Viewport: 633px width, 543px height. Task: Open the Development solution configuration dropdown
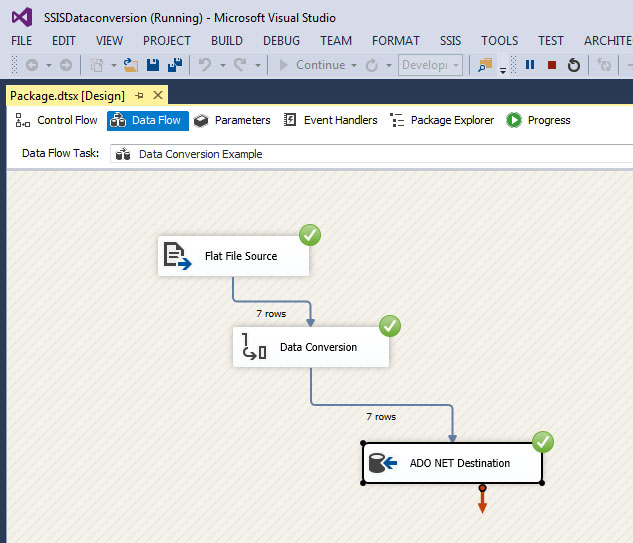(x=430, y=65)
